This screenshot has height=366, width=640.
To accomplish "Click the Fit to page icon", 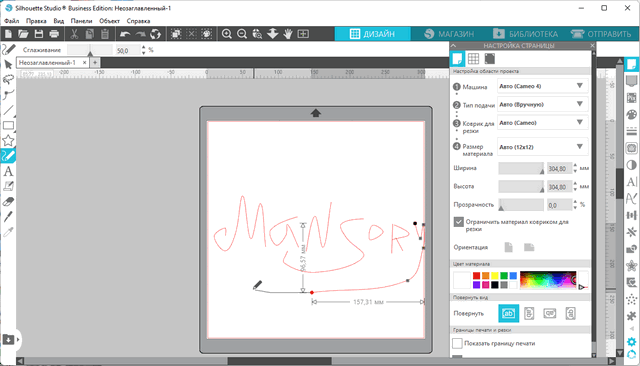I will (x=303, y=34).
